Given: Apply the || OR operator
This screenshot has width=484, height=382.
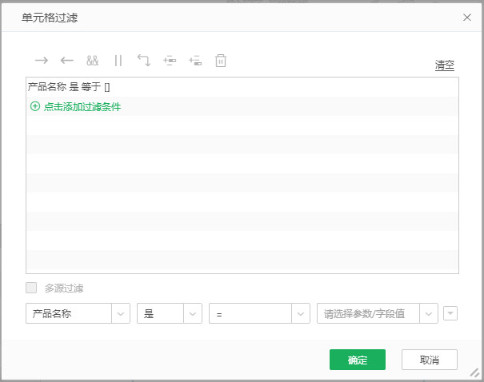Looking at the screenshot, I should (x=118, y=61).
